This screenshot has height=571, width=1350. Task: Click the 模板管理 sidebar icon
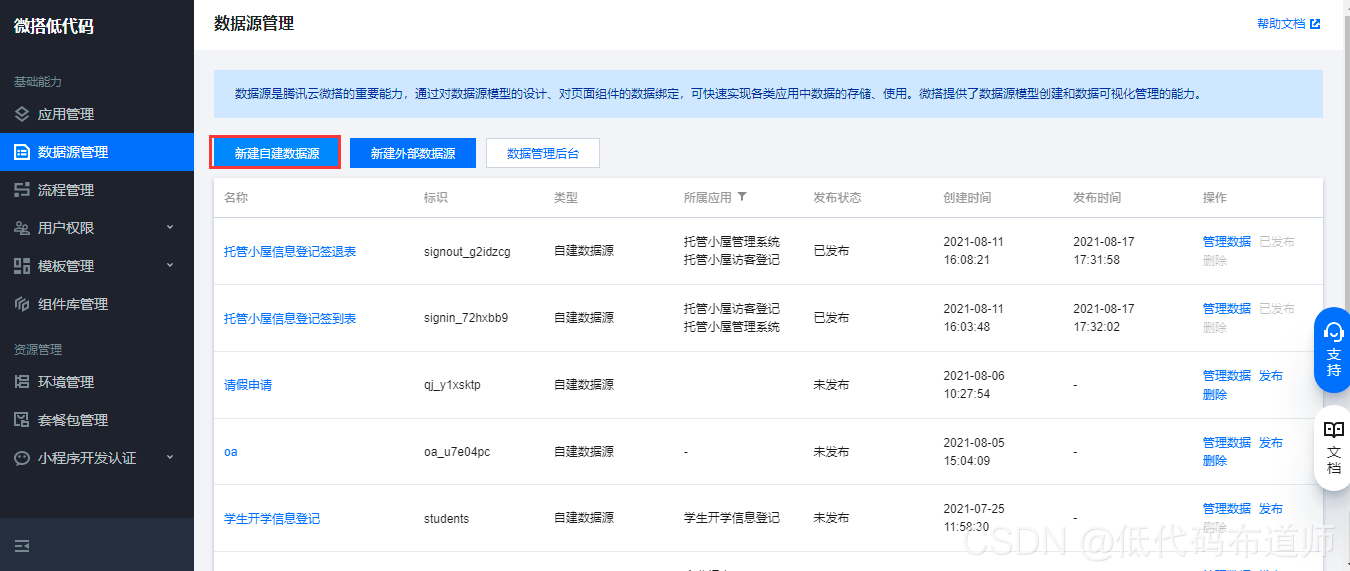click(22, 266)
